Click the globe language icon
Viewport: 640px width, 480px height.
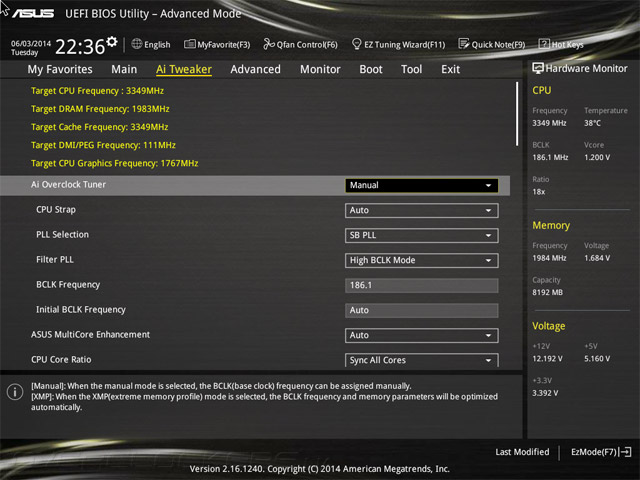tap(137, 44)
